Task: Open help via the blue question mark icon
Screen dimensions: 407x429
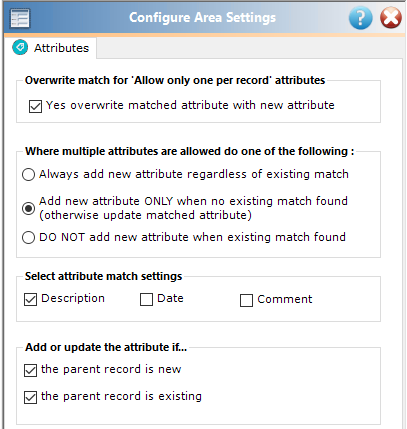Action: coord(360,18)
